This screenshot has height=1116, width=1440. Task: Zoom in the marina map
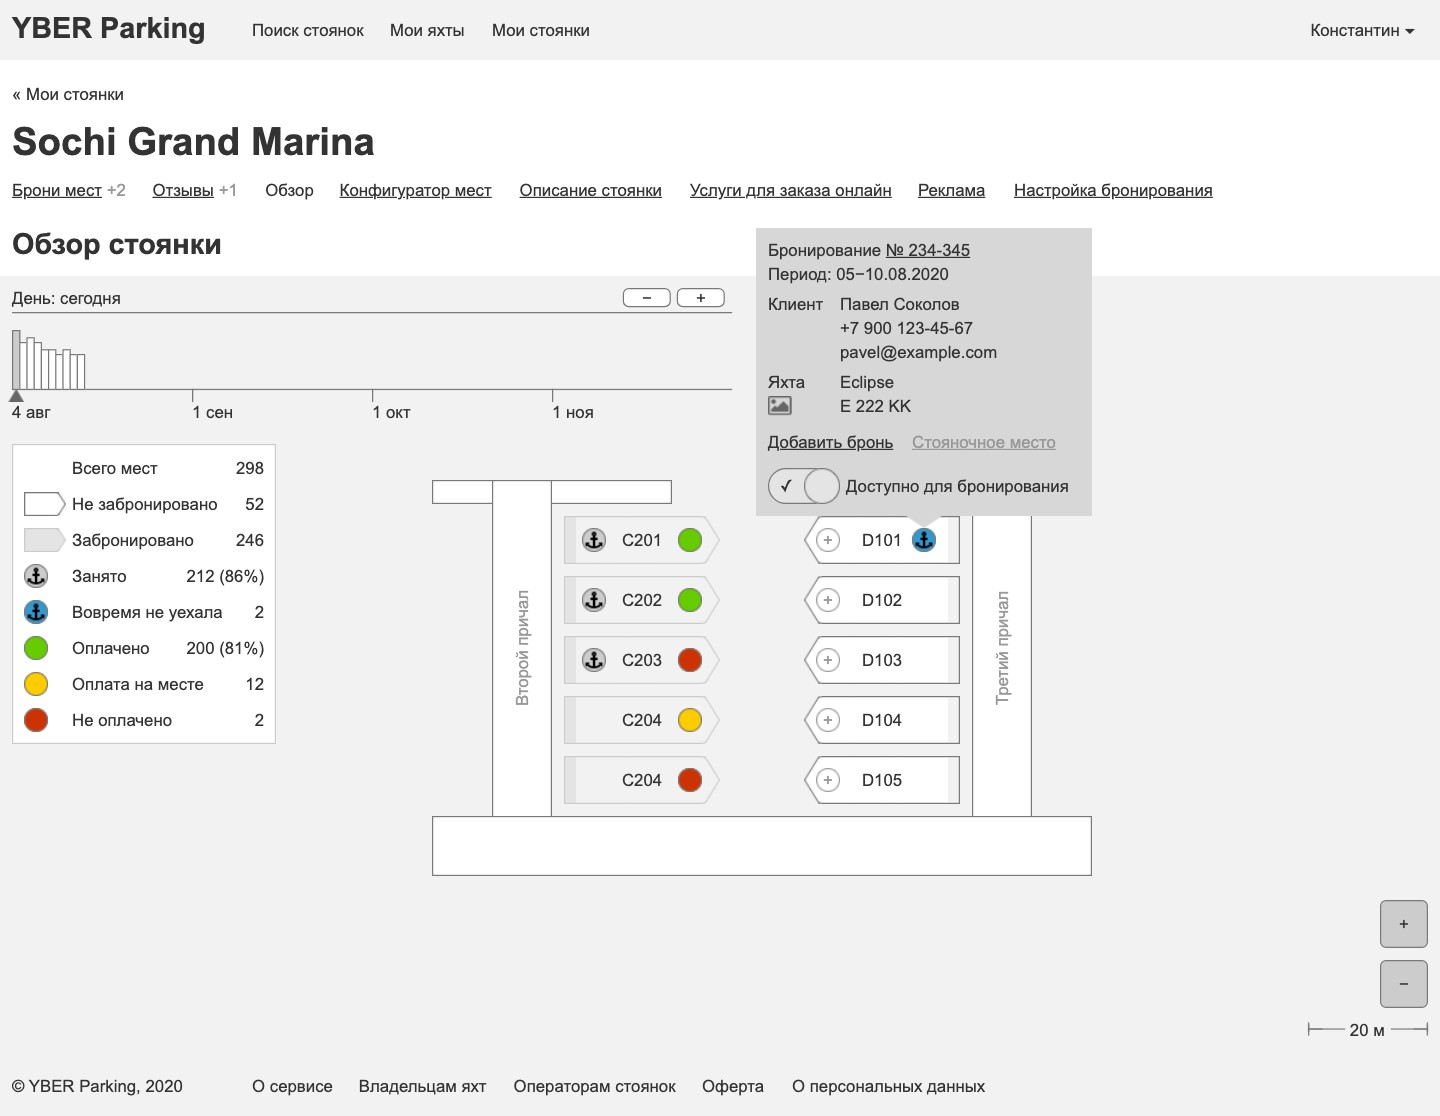tap(1404, 924)
